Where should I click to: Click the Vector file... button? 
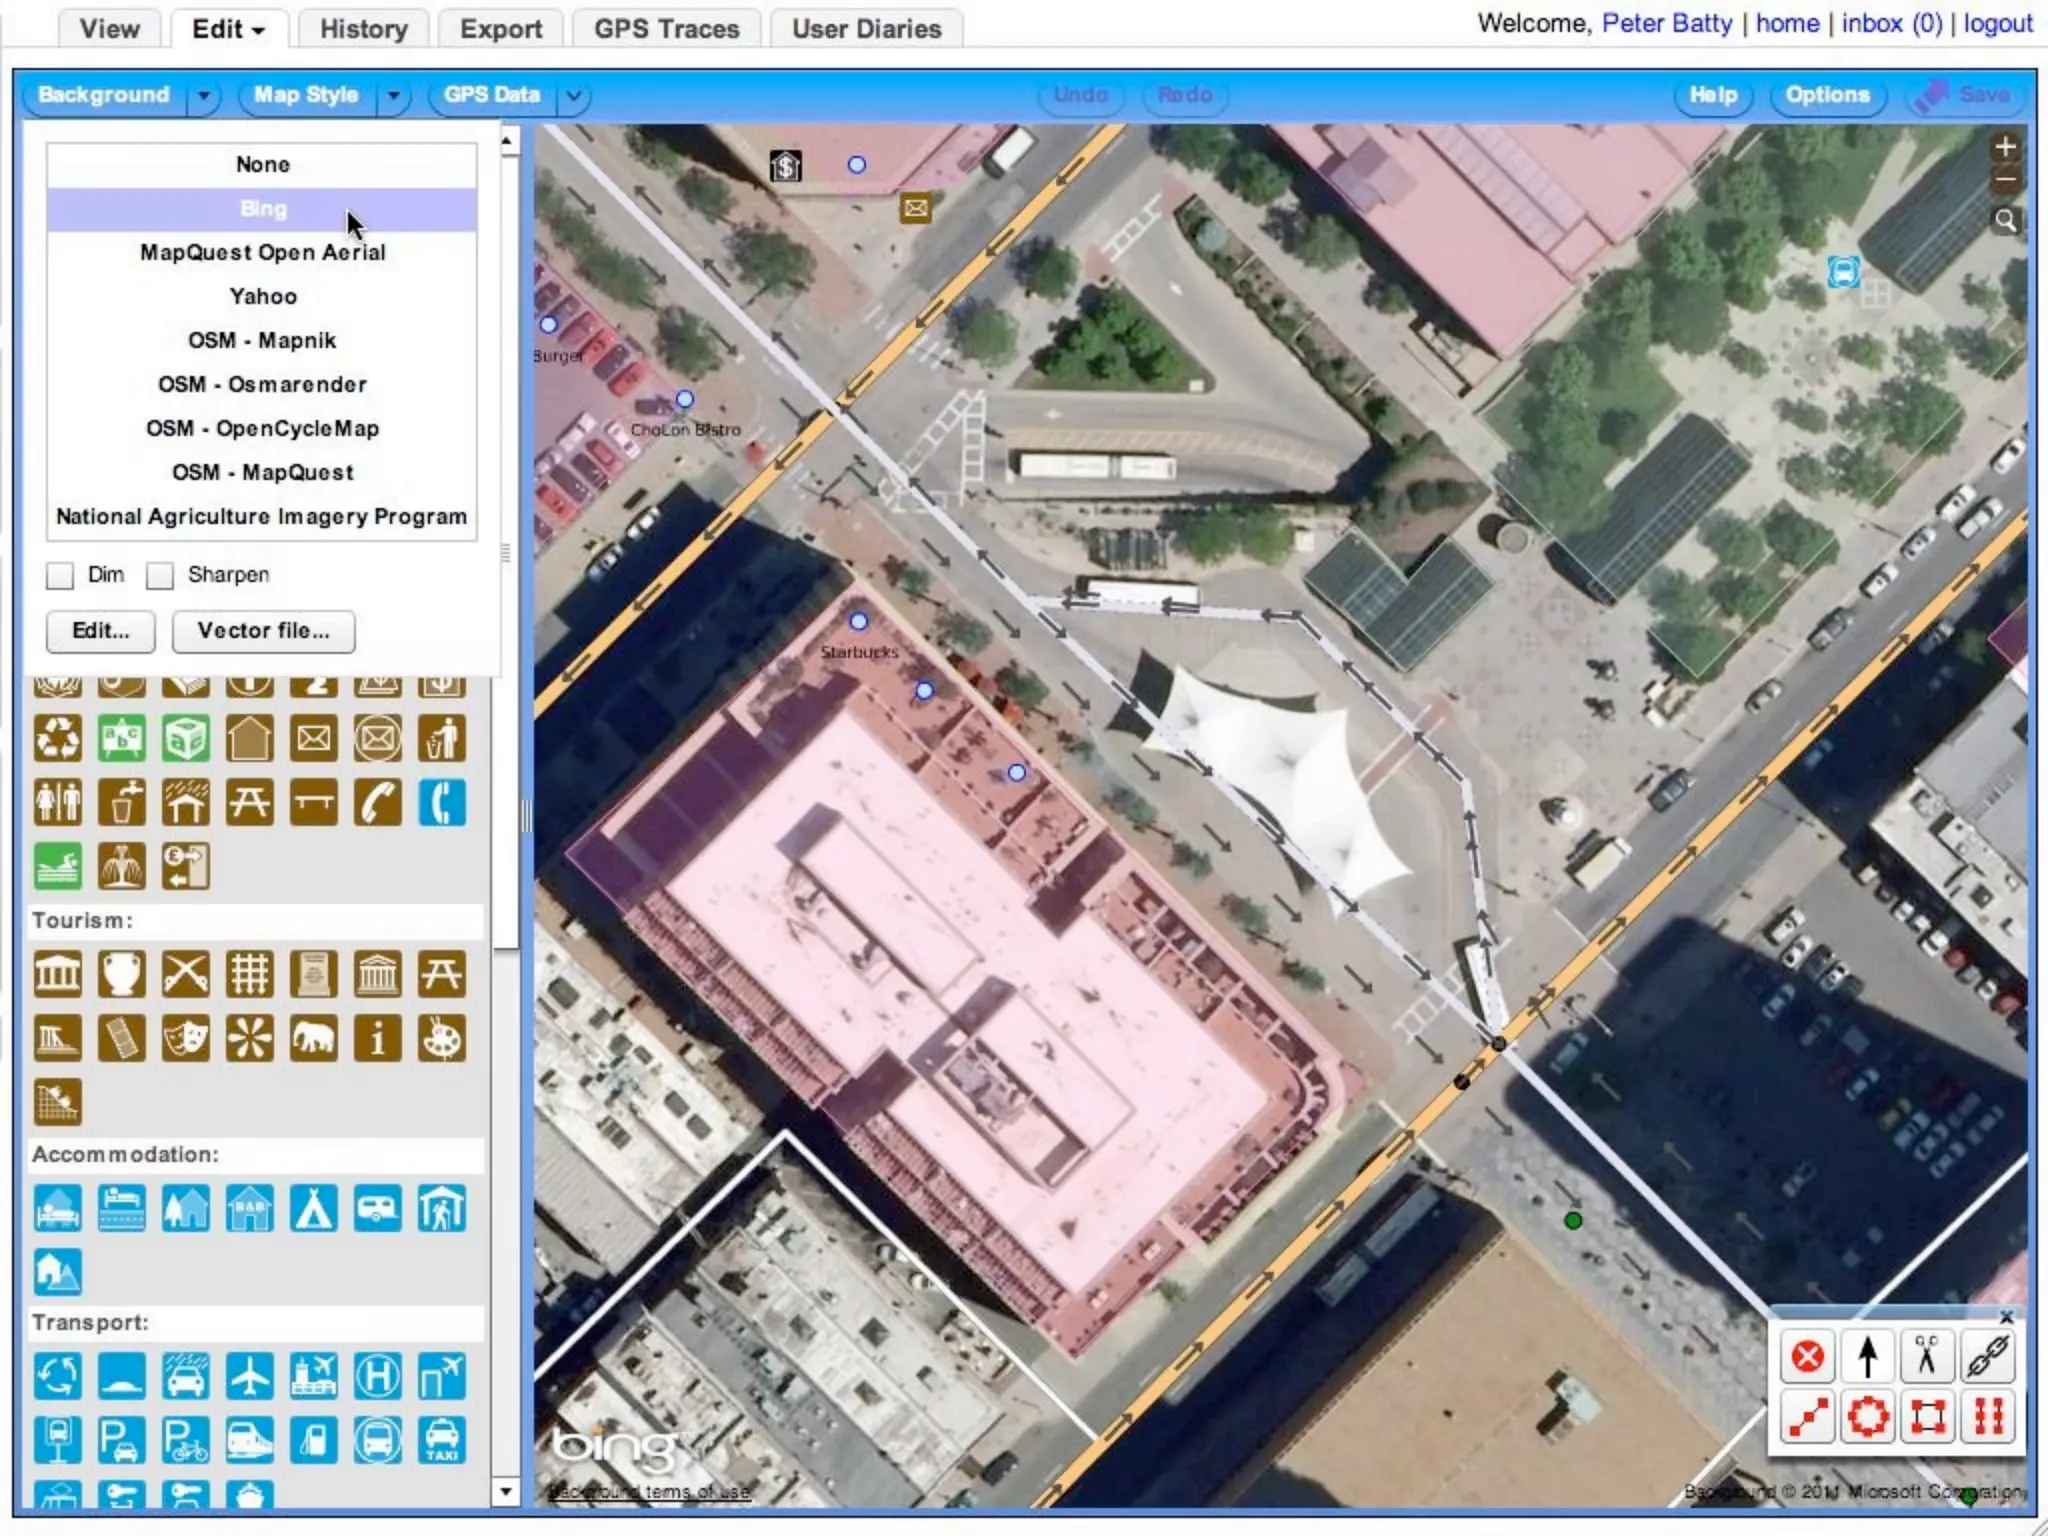tap(263, 631)
